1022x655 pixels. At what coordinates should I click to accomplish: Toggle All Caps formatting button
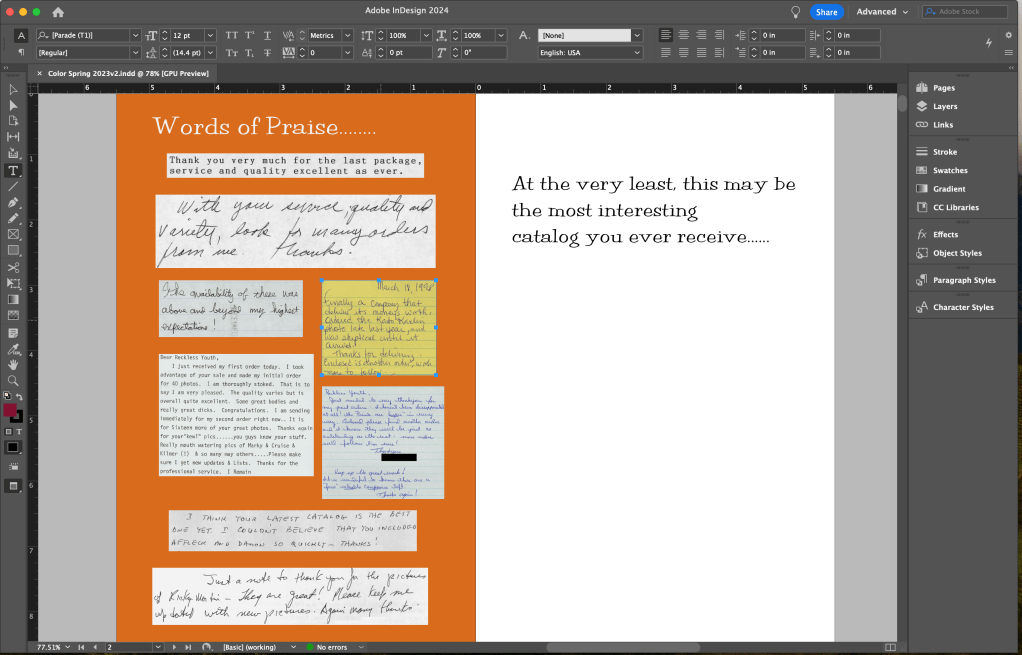[x=231, y=35]
